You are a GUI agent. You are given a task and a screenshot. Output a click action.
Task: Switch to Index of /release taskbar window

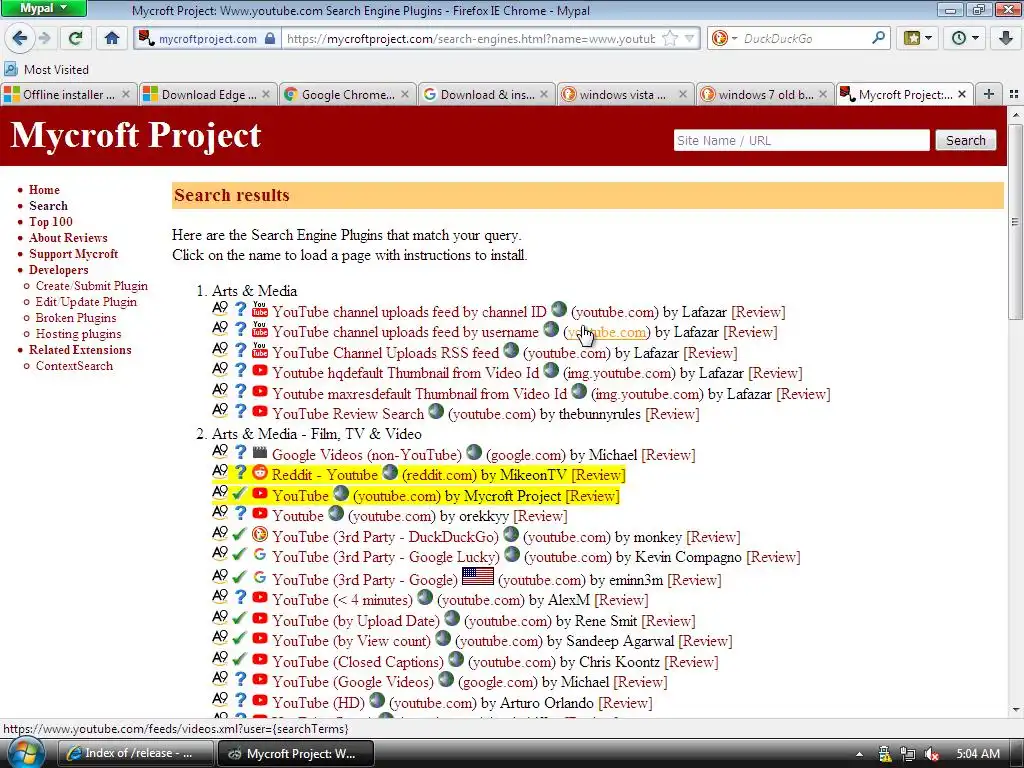pos(136,754)
